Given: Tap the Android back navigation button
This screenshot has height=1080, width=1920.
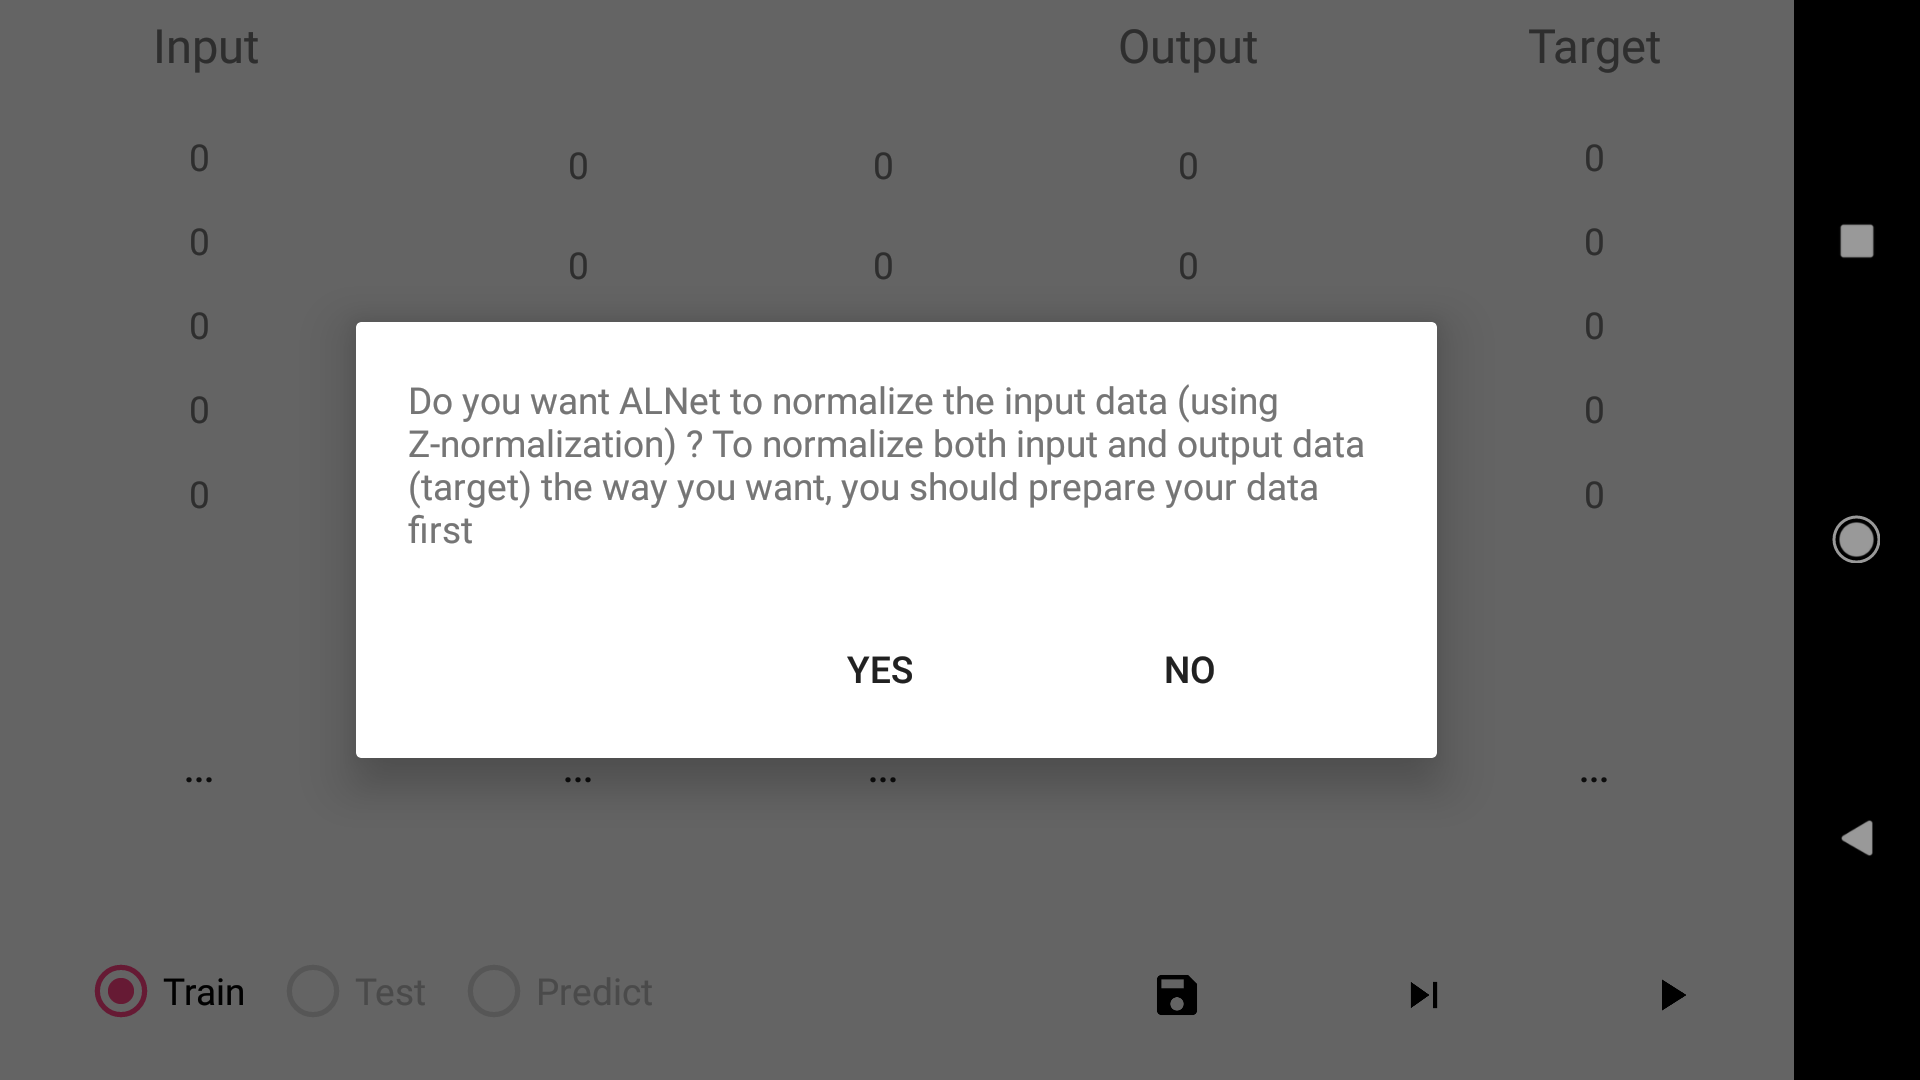Looking at the screenshot, I should [1856, 838].
